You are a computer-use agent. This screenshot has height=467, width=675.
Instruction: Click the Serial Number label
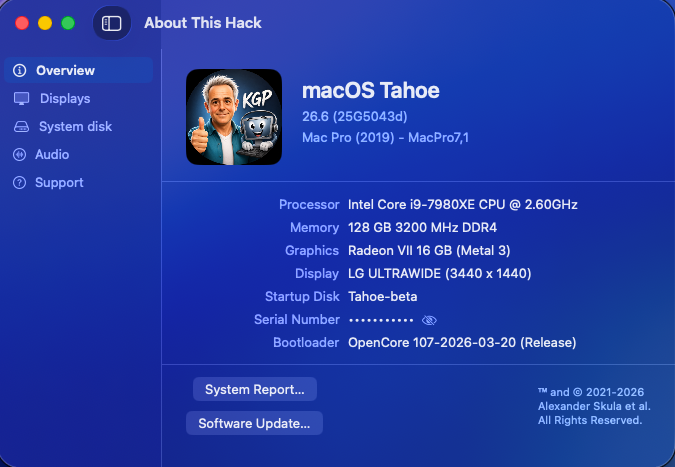pyautogui.click(x=297, y=319)
